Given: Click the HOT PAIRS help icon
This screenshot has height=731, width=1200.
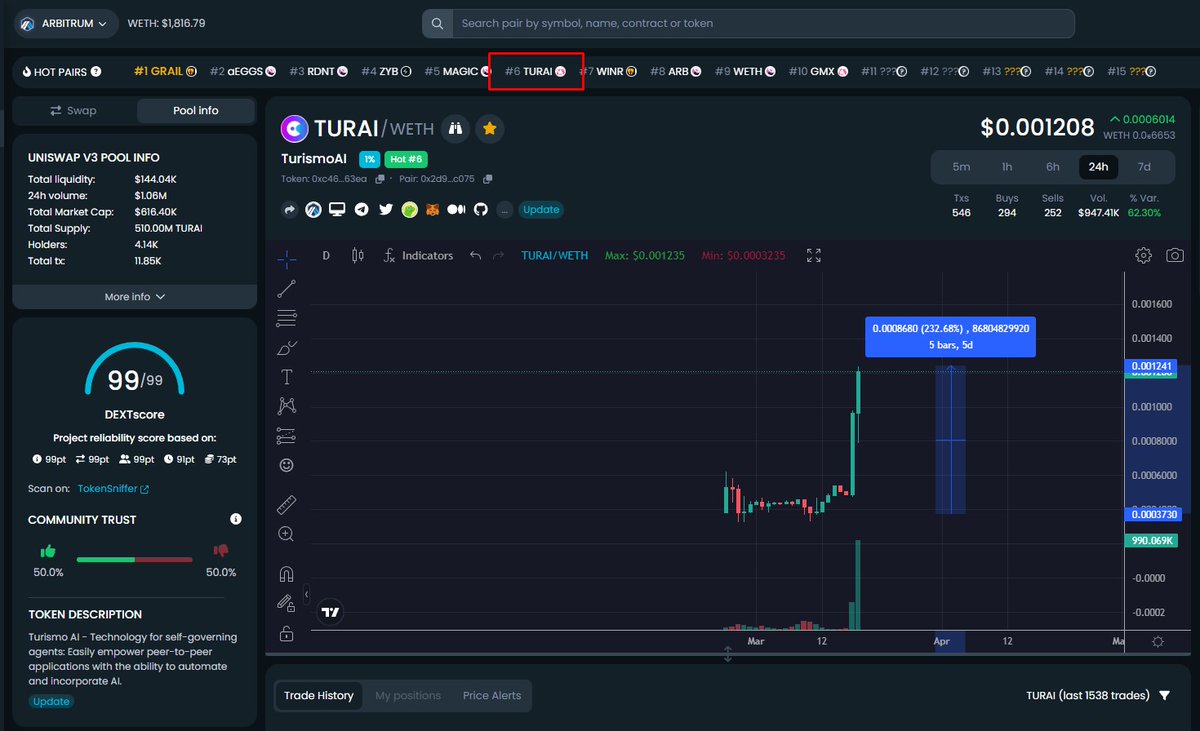Looking at the screenshot, I should point(96,72).
